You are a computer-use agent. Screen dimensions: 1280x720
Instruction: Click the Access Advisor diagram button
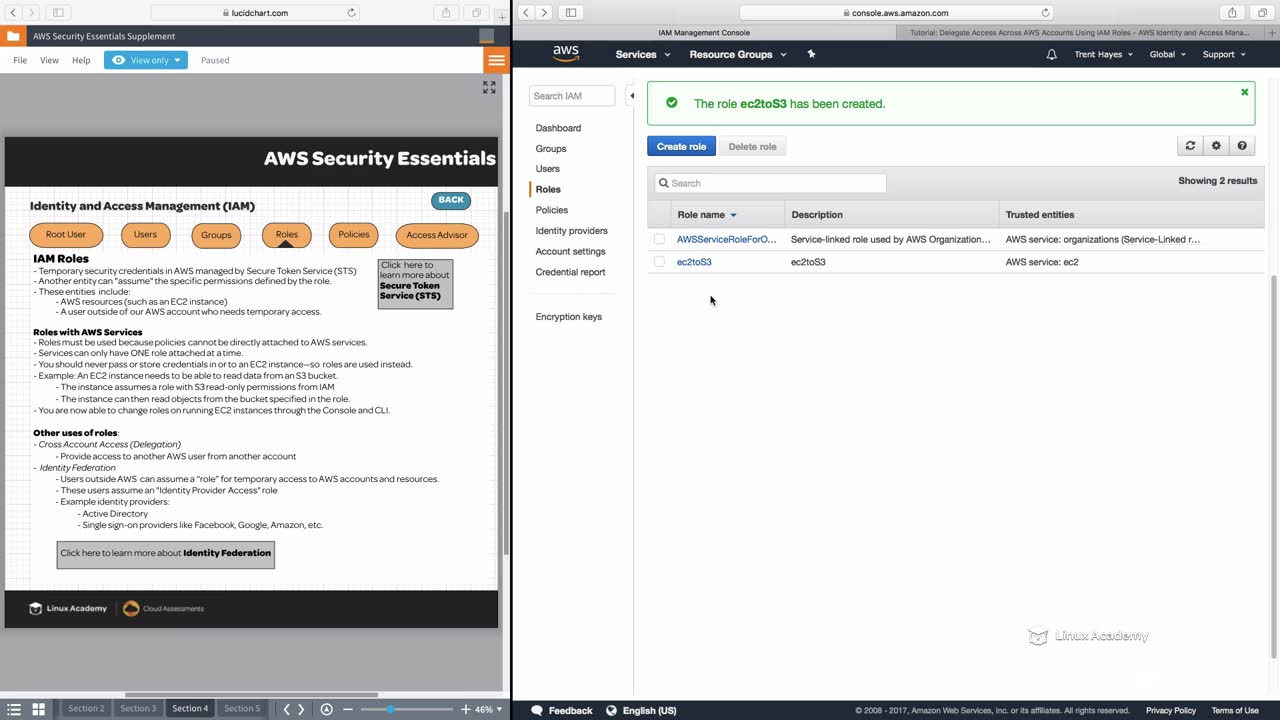click(437, 235)
